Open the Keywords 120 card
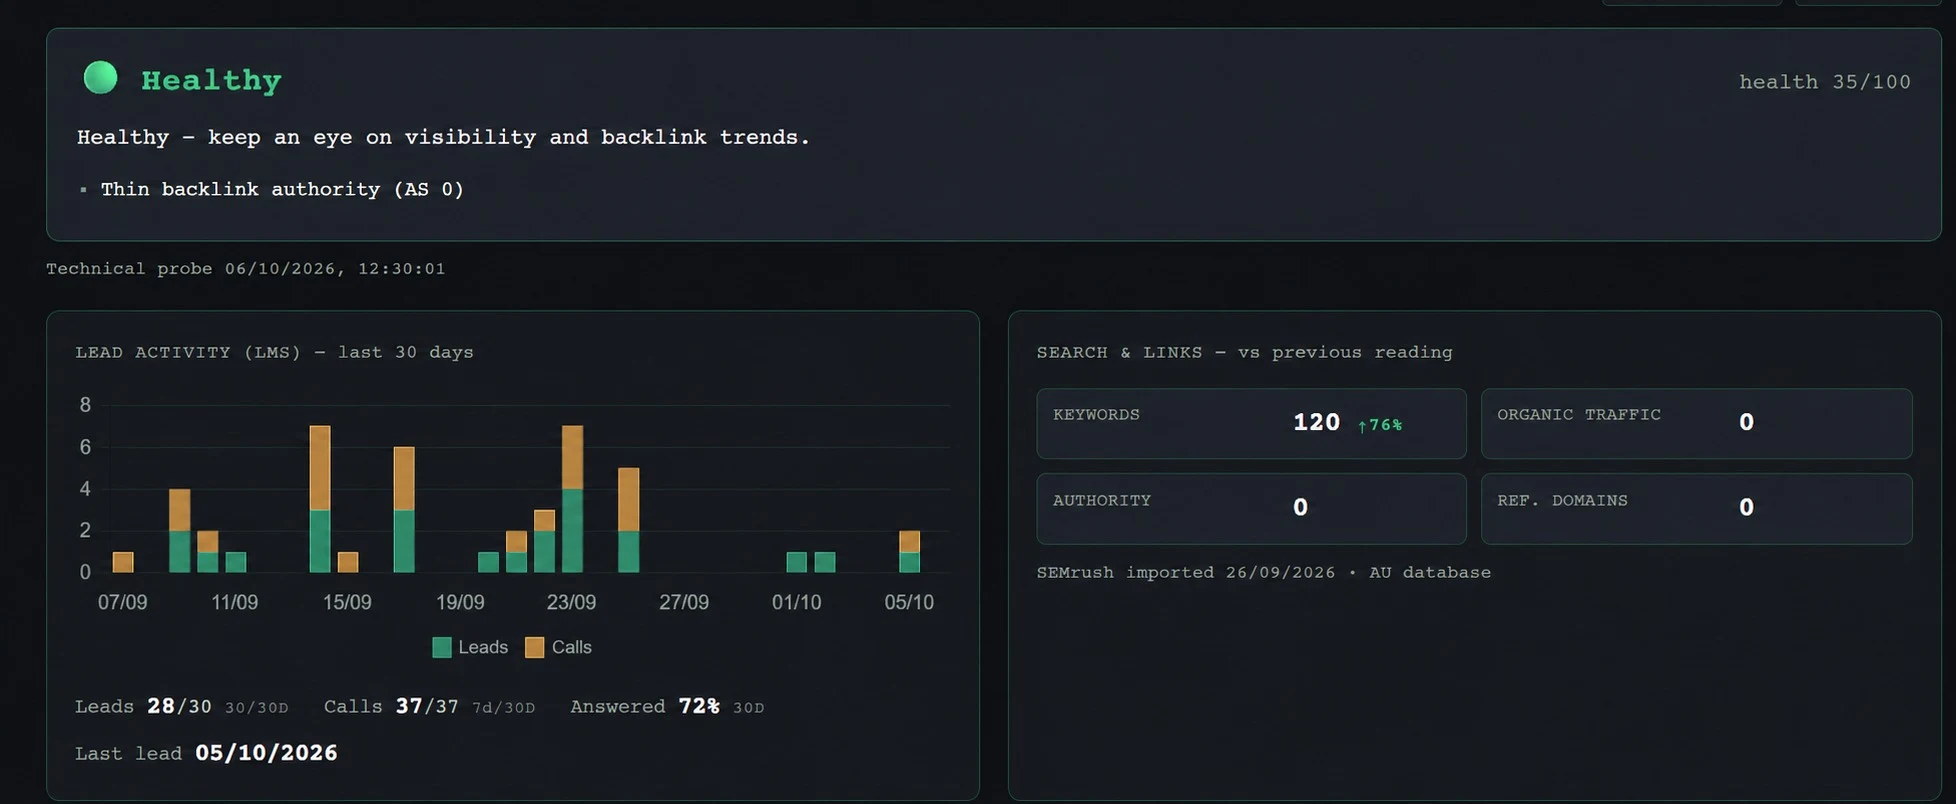Screen dimensions: 1956x804 1251,423
